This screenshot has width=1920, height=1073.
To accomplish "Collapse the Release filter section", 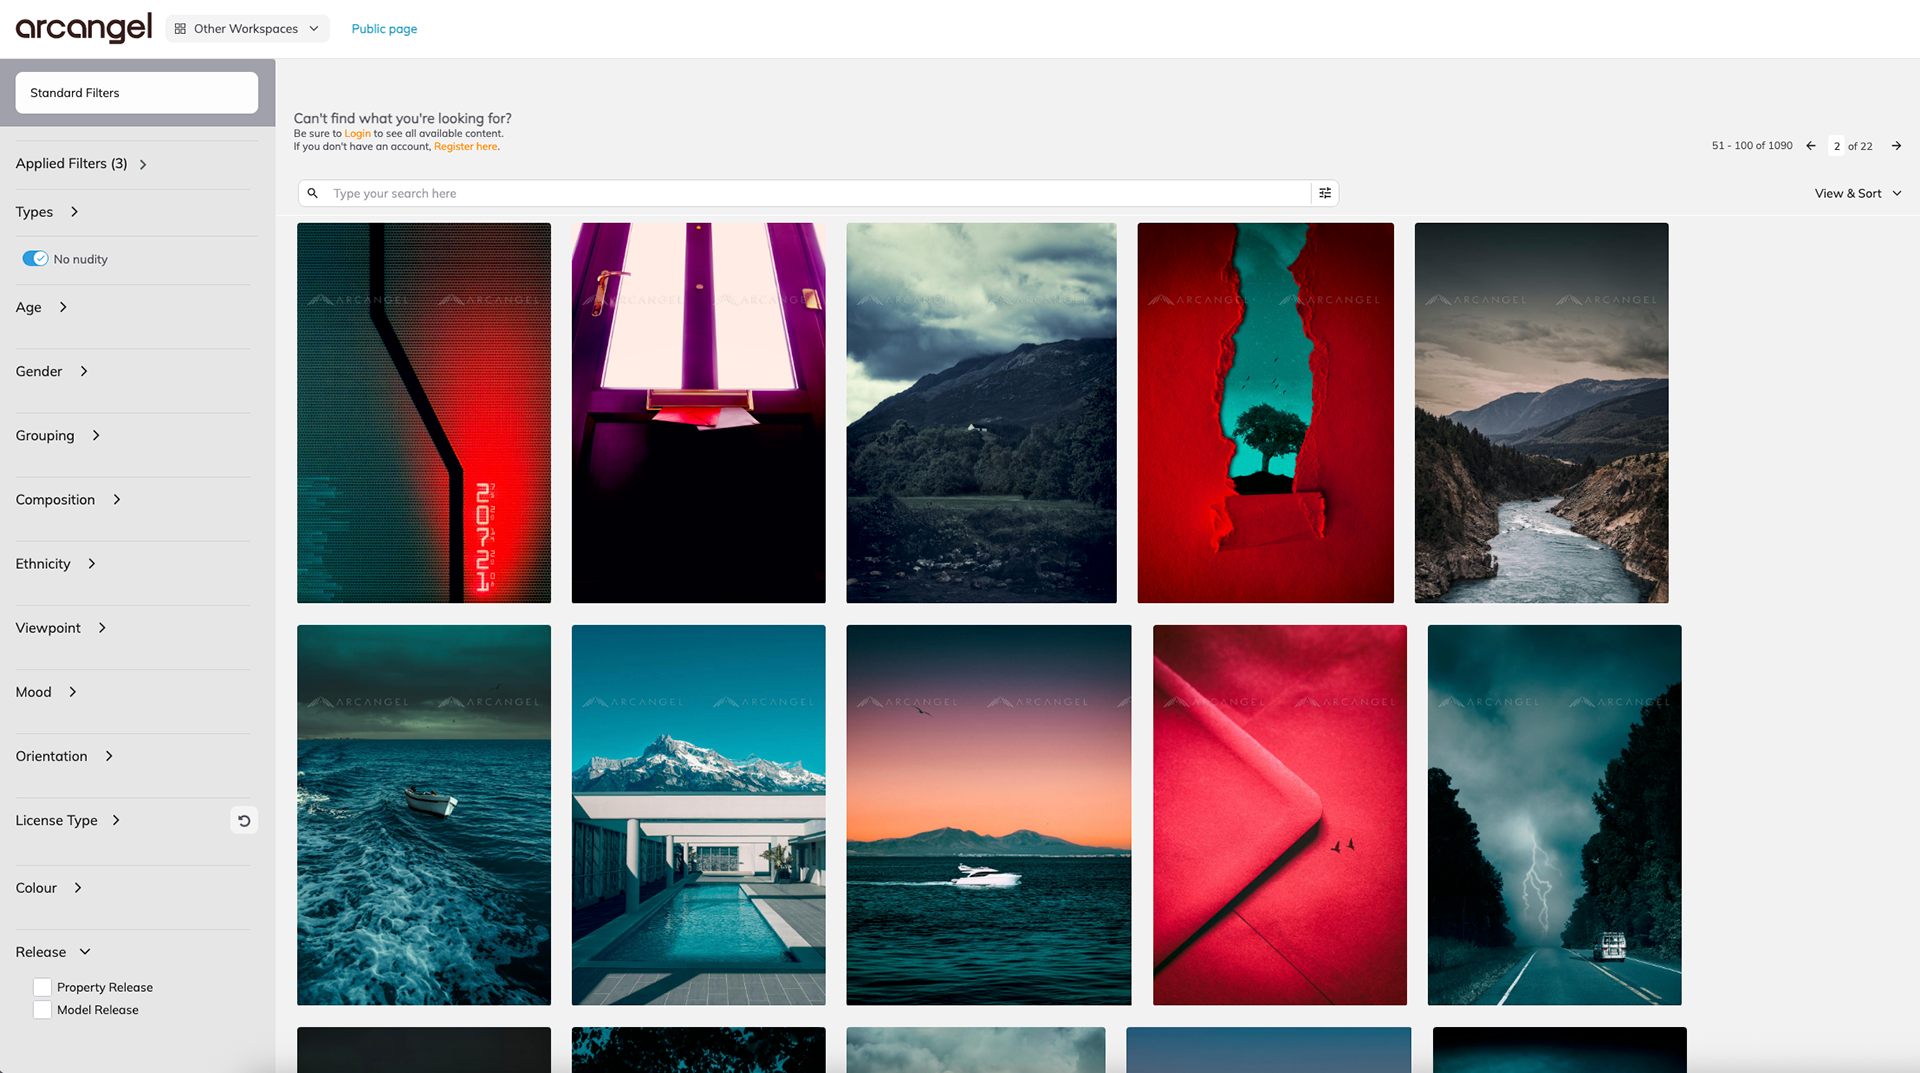I will tap(53, 952).
